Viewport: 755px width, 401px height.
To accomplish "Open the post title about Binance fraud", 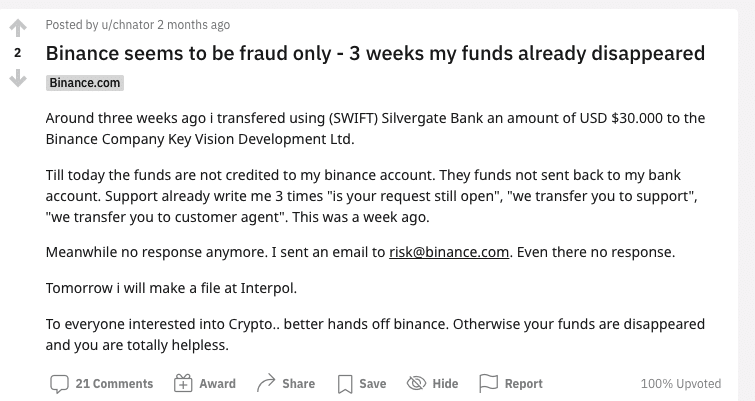I will [375, 53].
